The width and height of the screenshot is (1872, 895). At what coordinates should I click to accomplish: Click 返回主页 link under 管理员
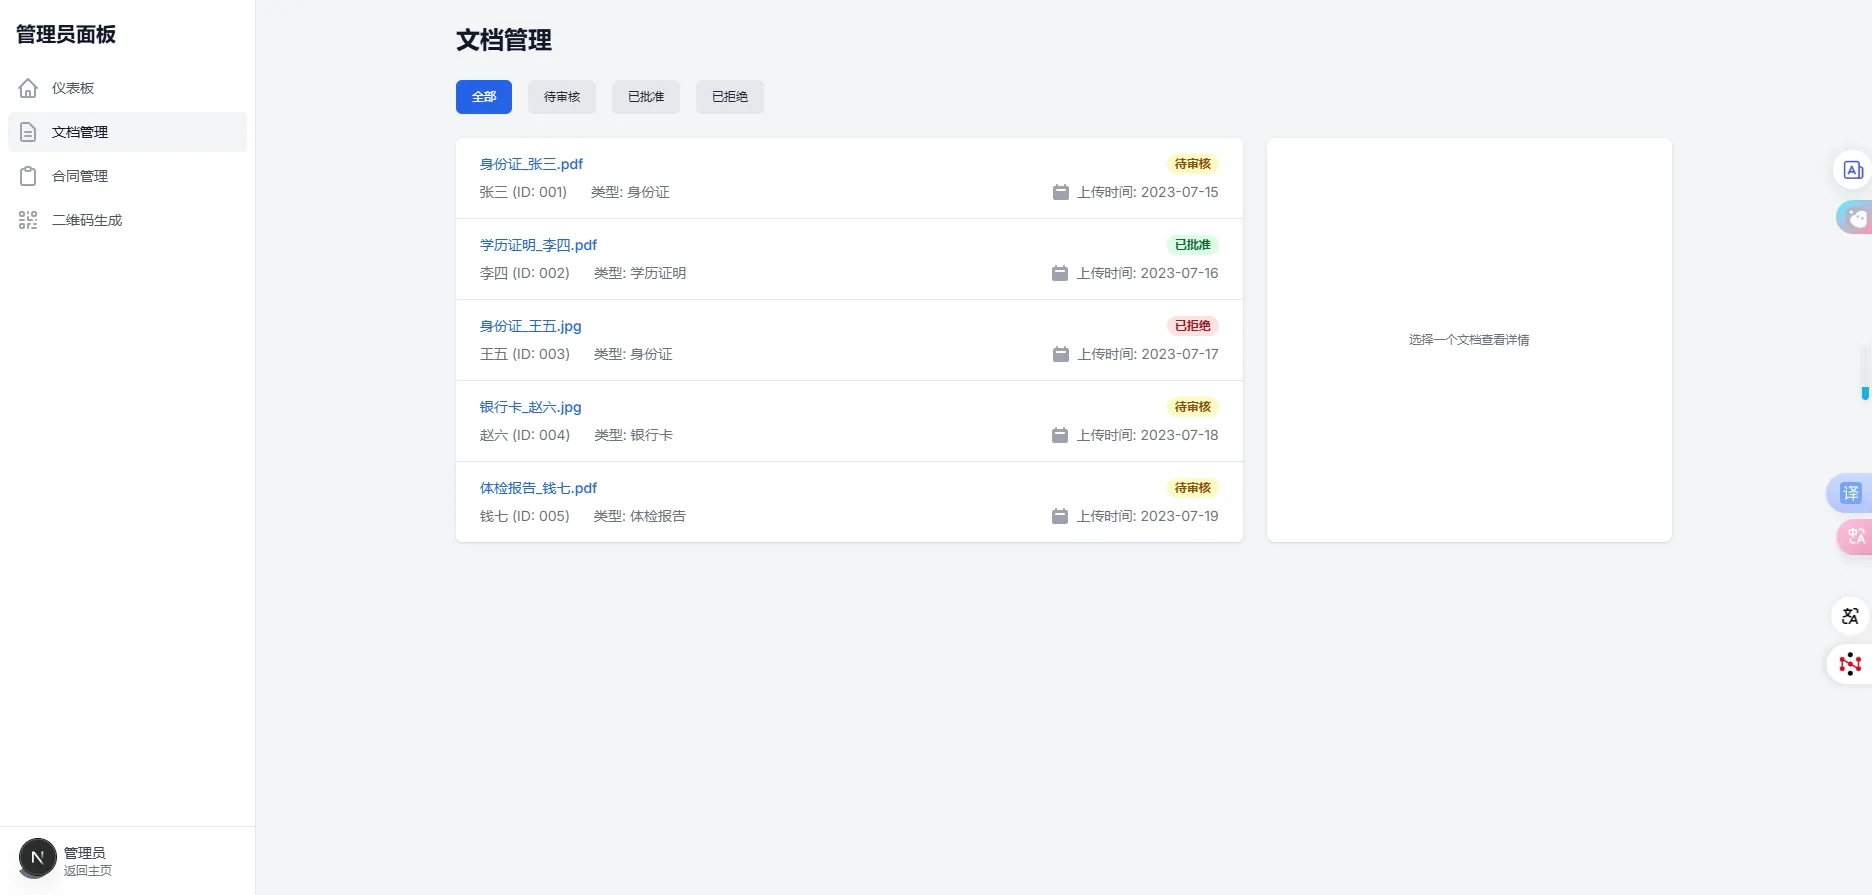(x=88, y=871)
